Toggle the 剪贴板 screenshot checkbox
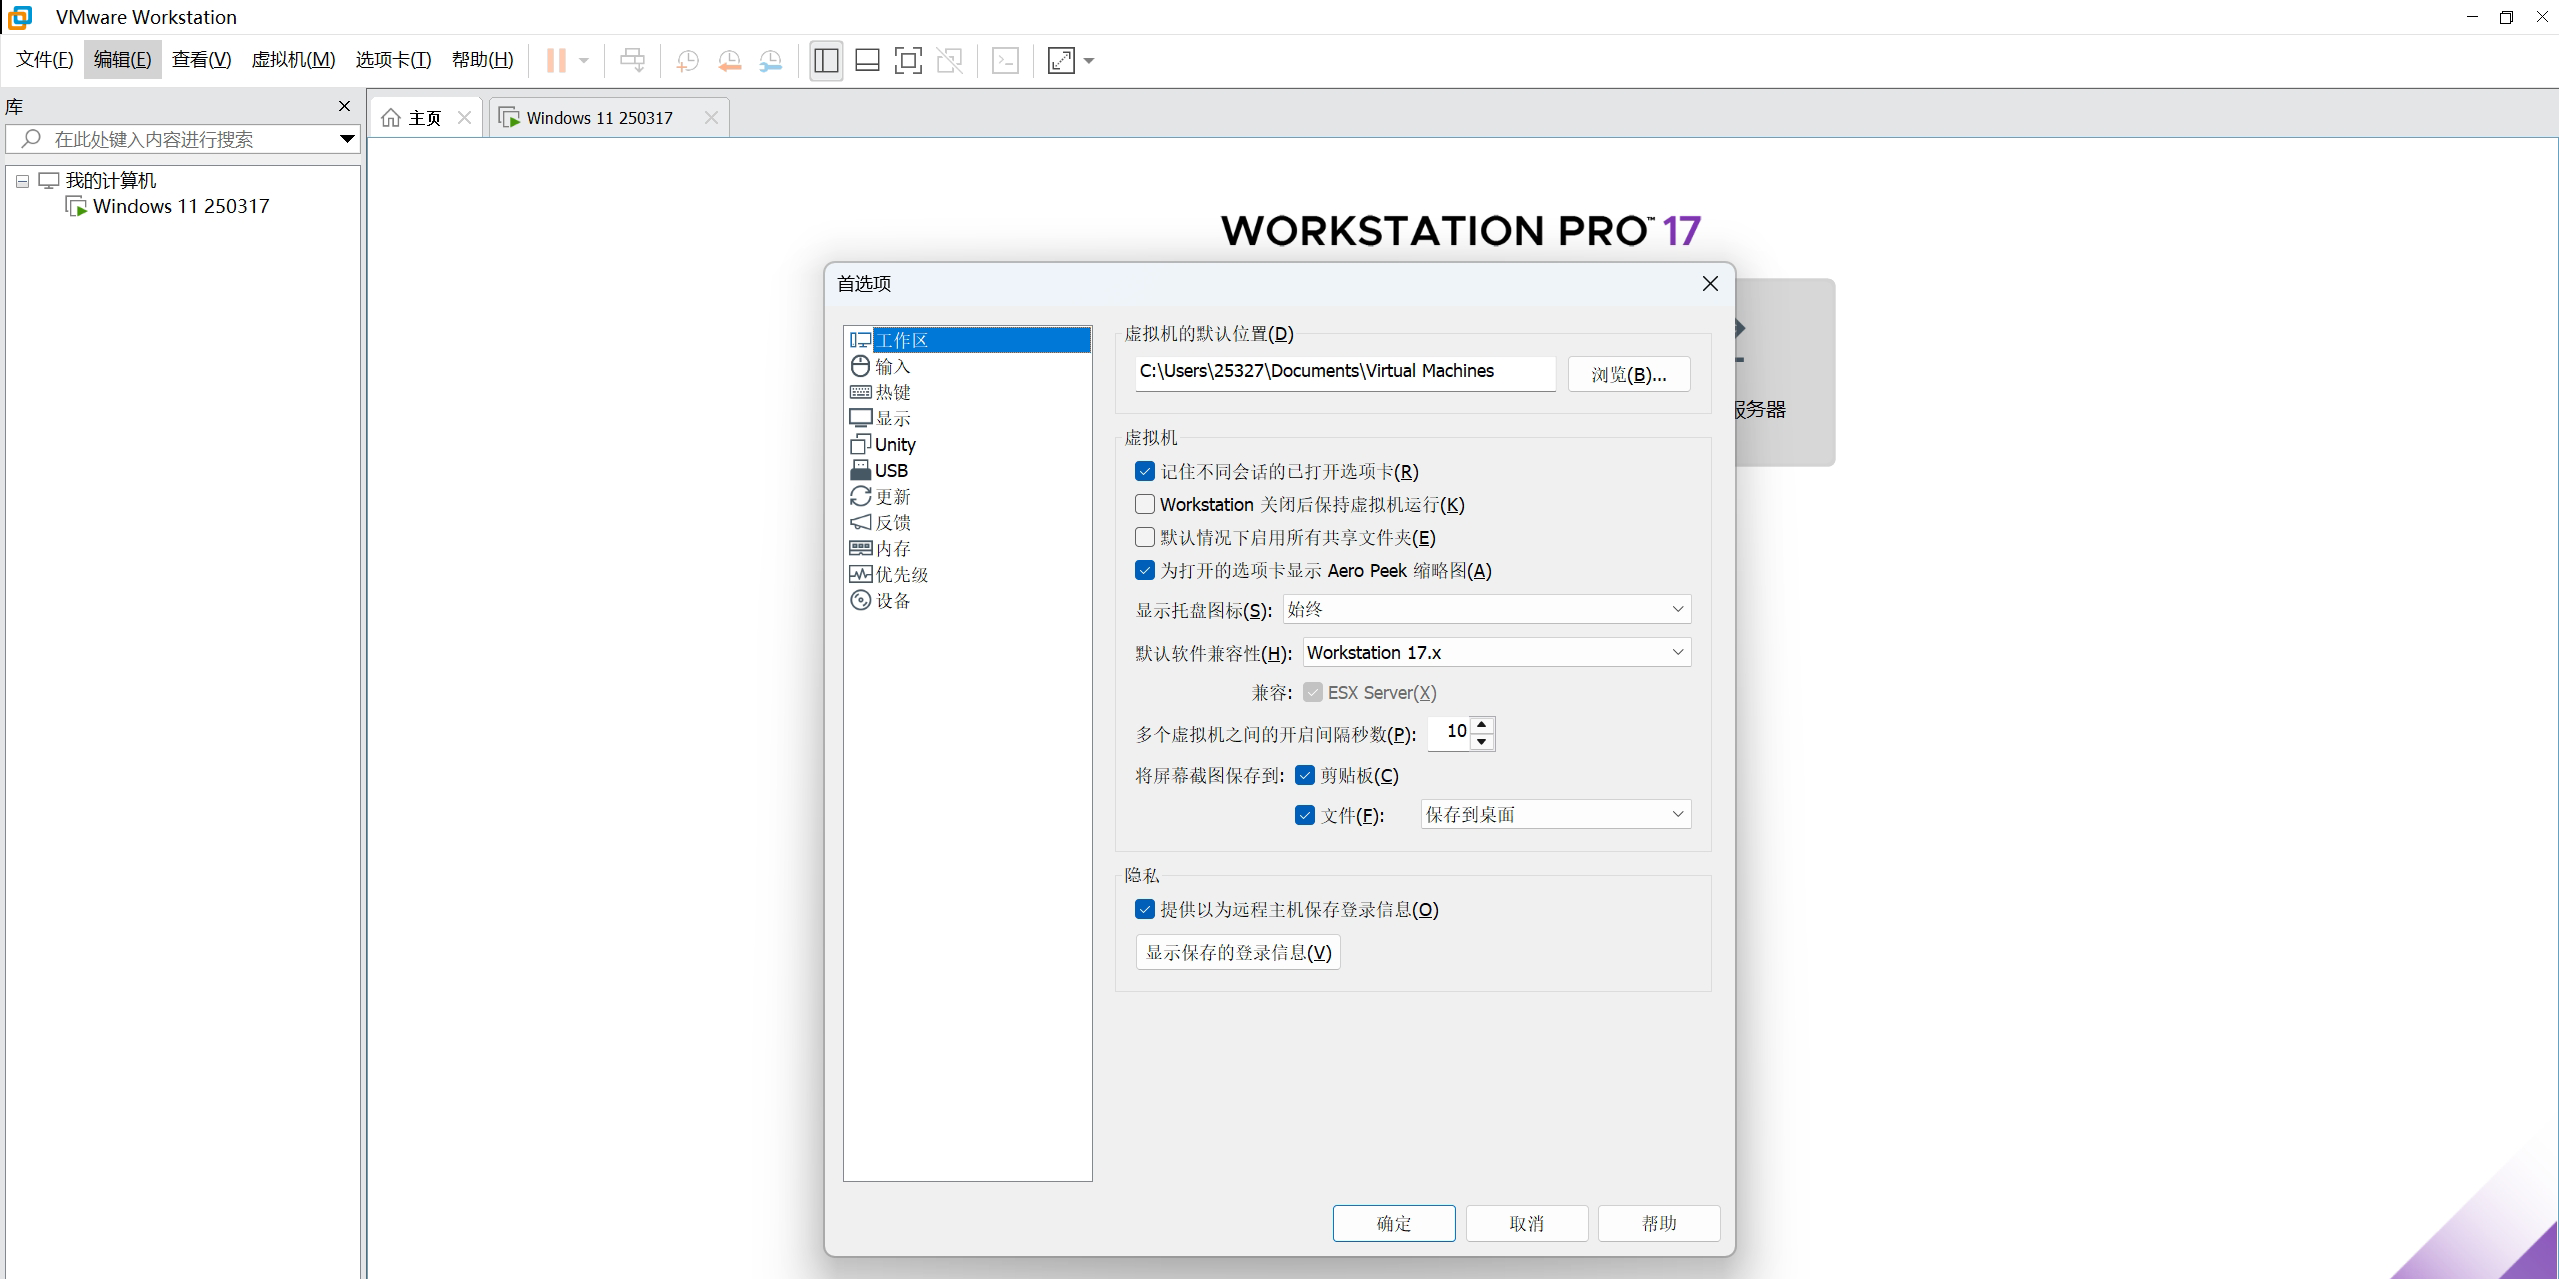 pos(1305,775)
